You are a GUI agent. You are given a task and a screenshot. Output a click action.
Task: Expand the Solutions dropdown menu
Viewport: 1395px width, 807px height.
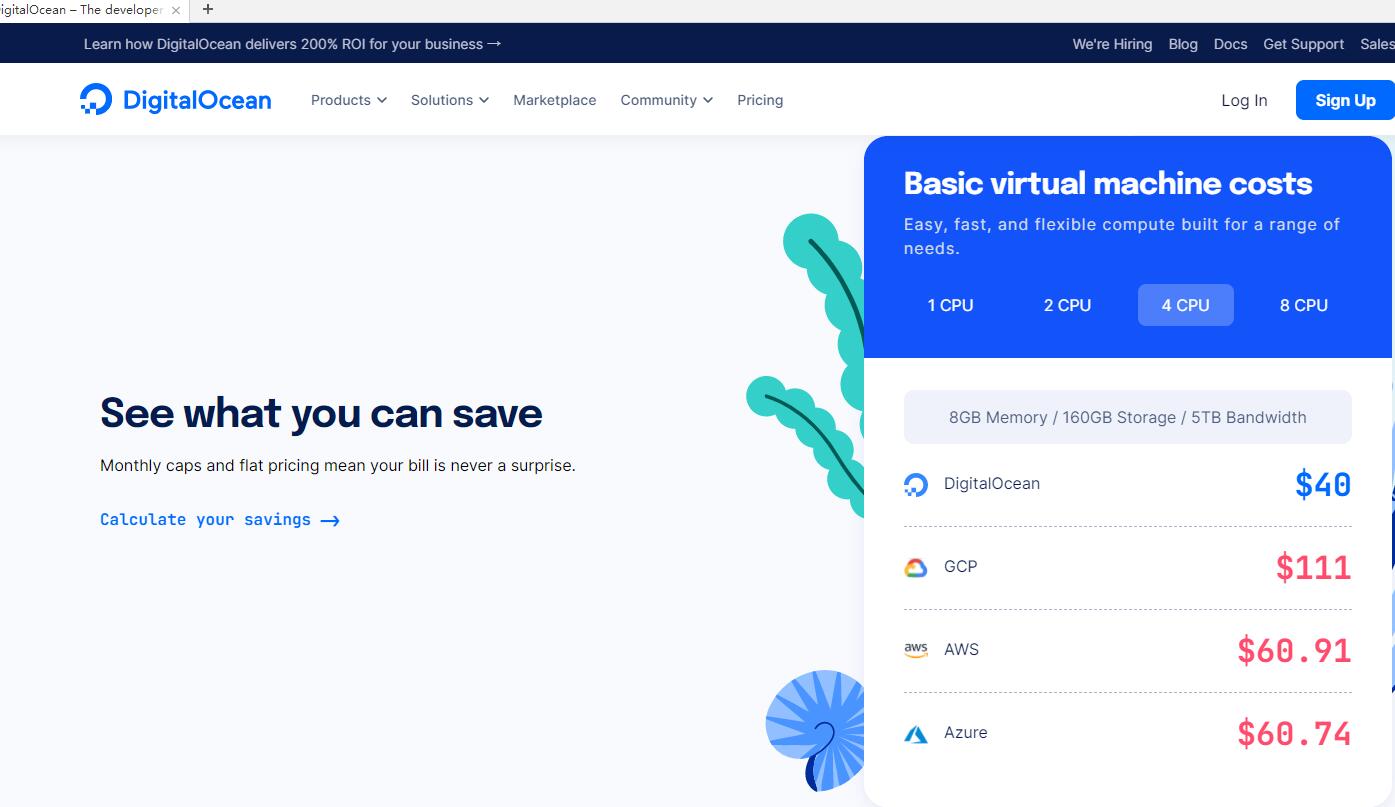coord(450,100)
